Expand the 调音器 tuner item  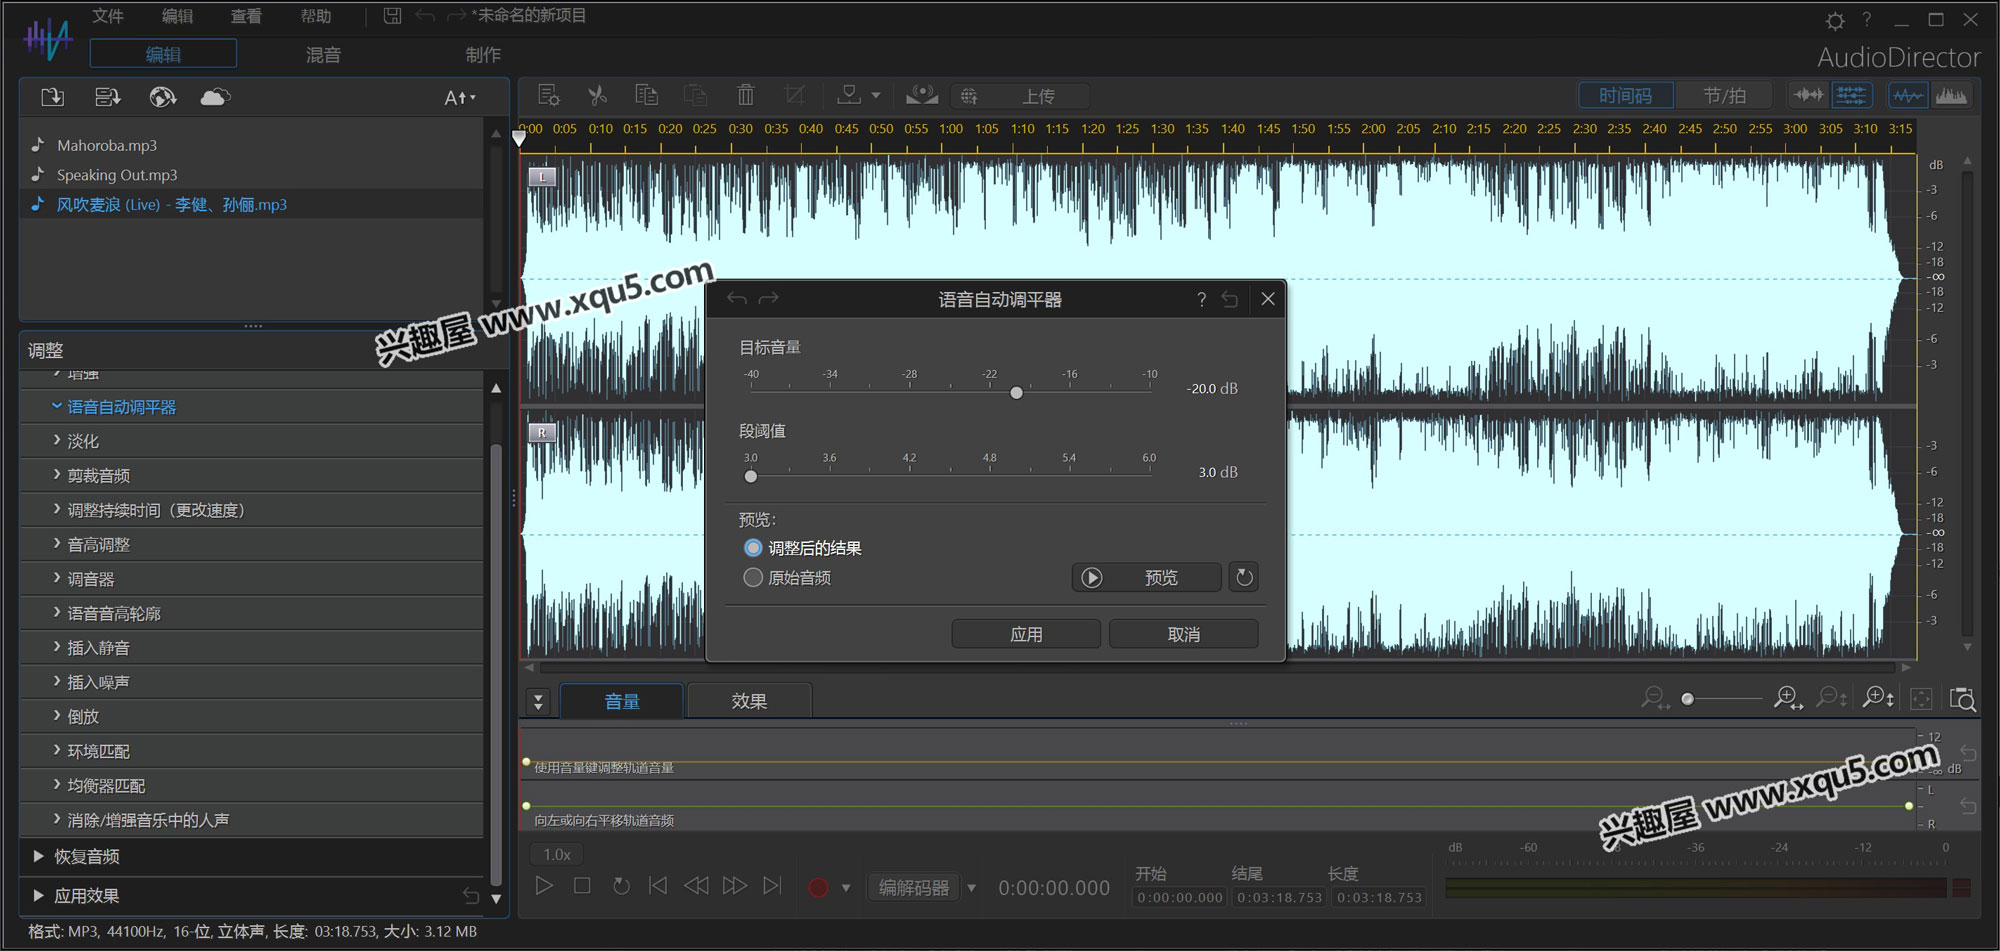57,578
